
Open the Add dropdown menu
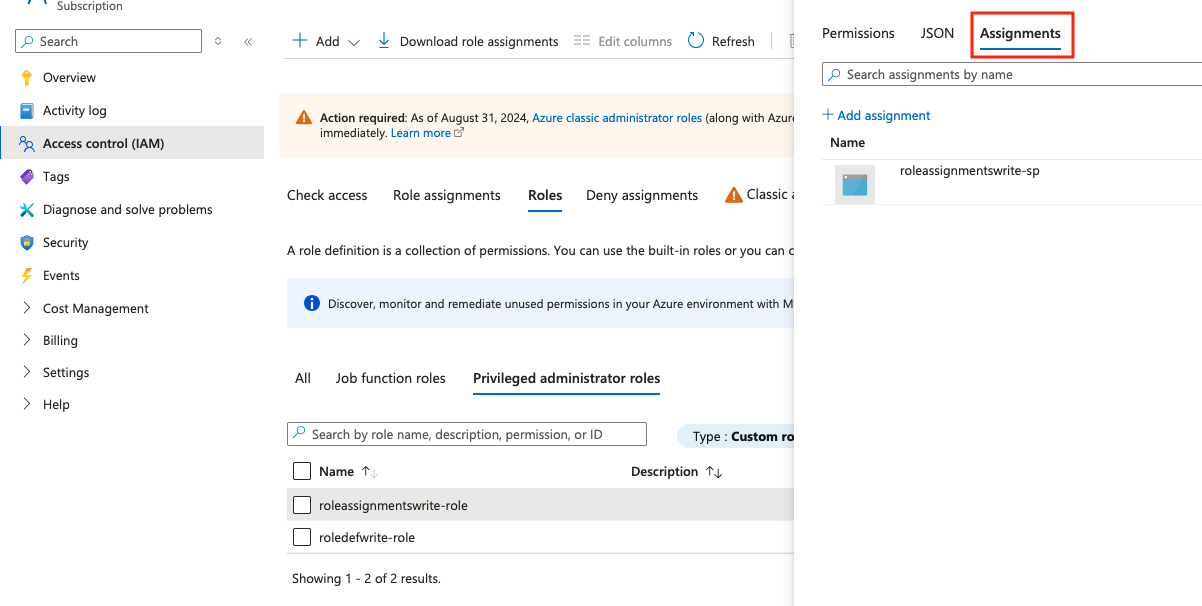click(x=326, y=41)
